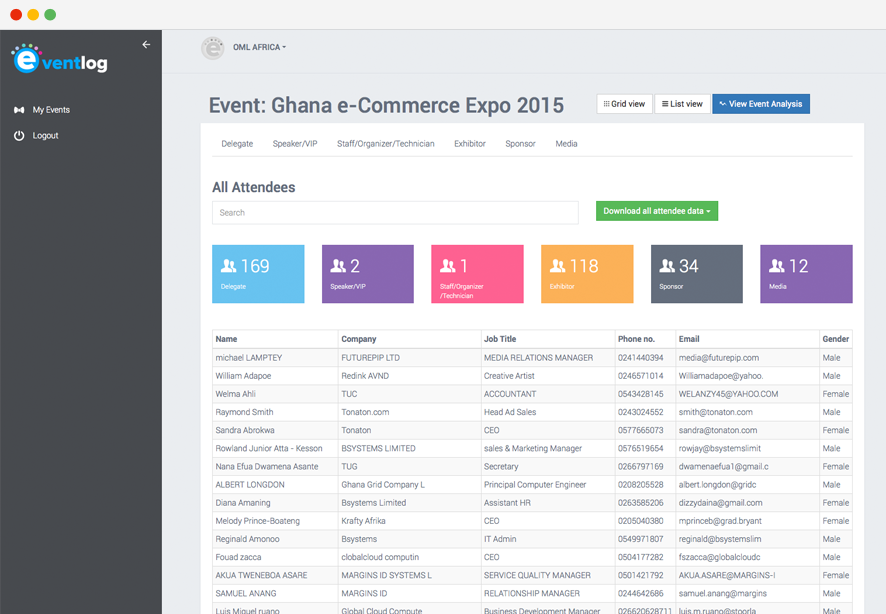Collapse sidebar with back arrow icon
The width and height of the screenshot is (886, 614).
[146, 45]
